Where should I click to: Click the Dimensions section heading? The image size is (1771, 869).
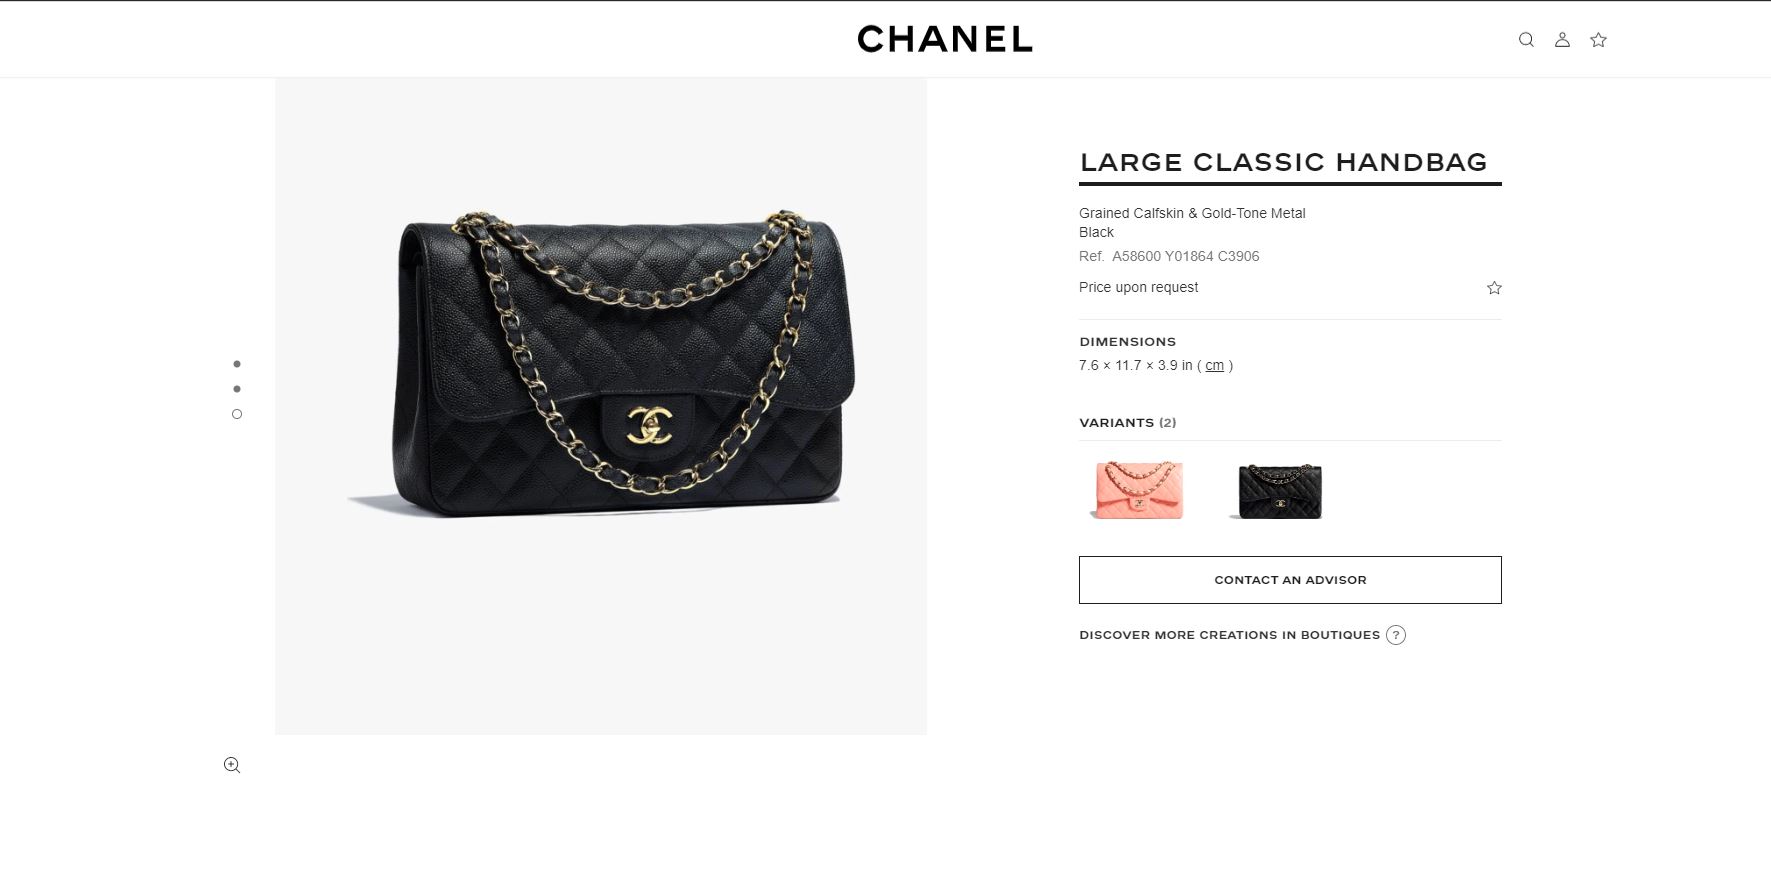point(1128,342)
